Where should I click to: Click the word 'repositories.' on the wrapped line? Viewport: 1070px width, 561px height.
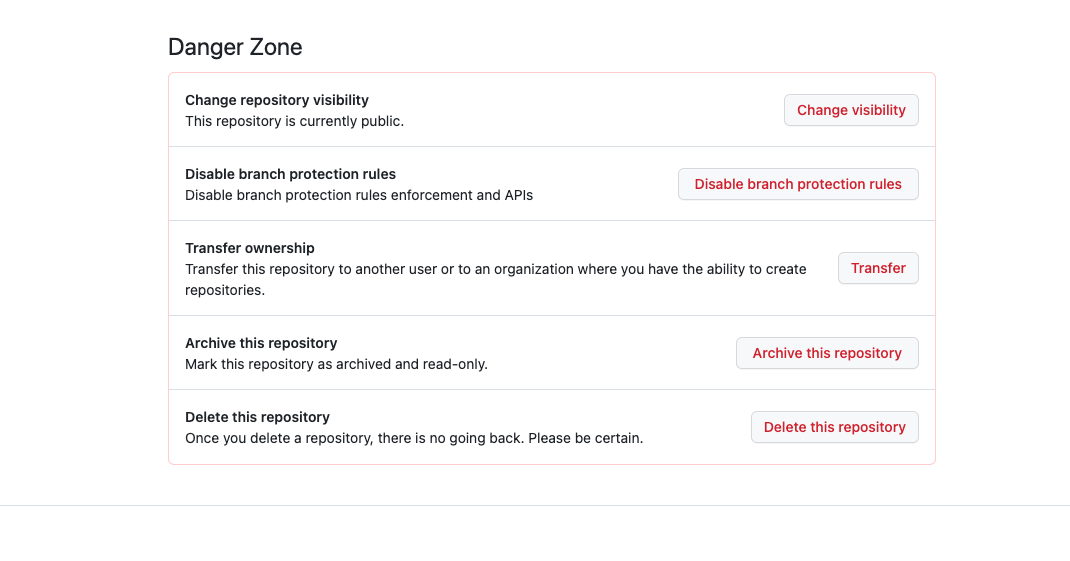225,290
